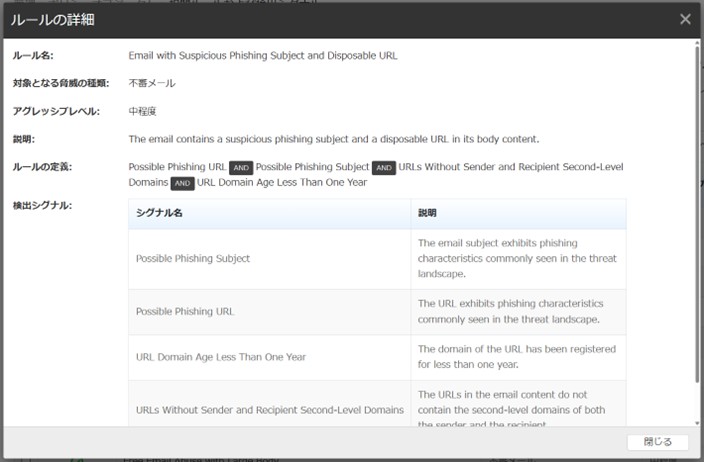Click the dialog's vertical scrollbar thumb
Screen dimensions: 704x462
(x=697, y=215)
